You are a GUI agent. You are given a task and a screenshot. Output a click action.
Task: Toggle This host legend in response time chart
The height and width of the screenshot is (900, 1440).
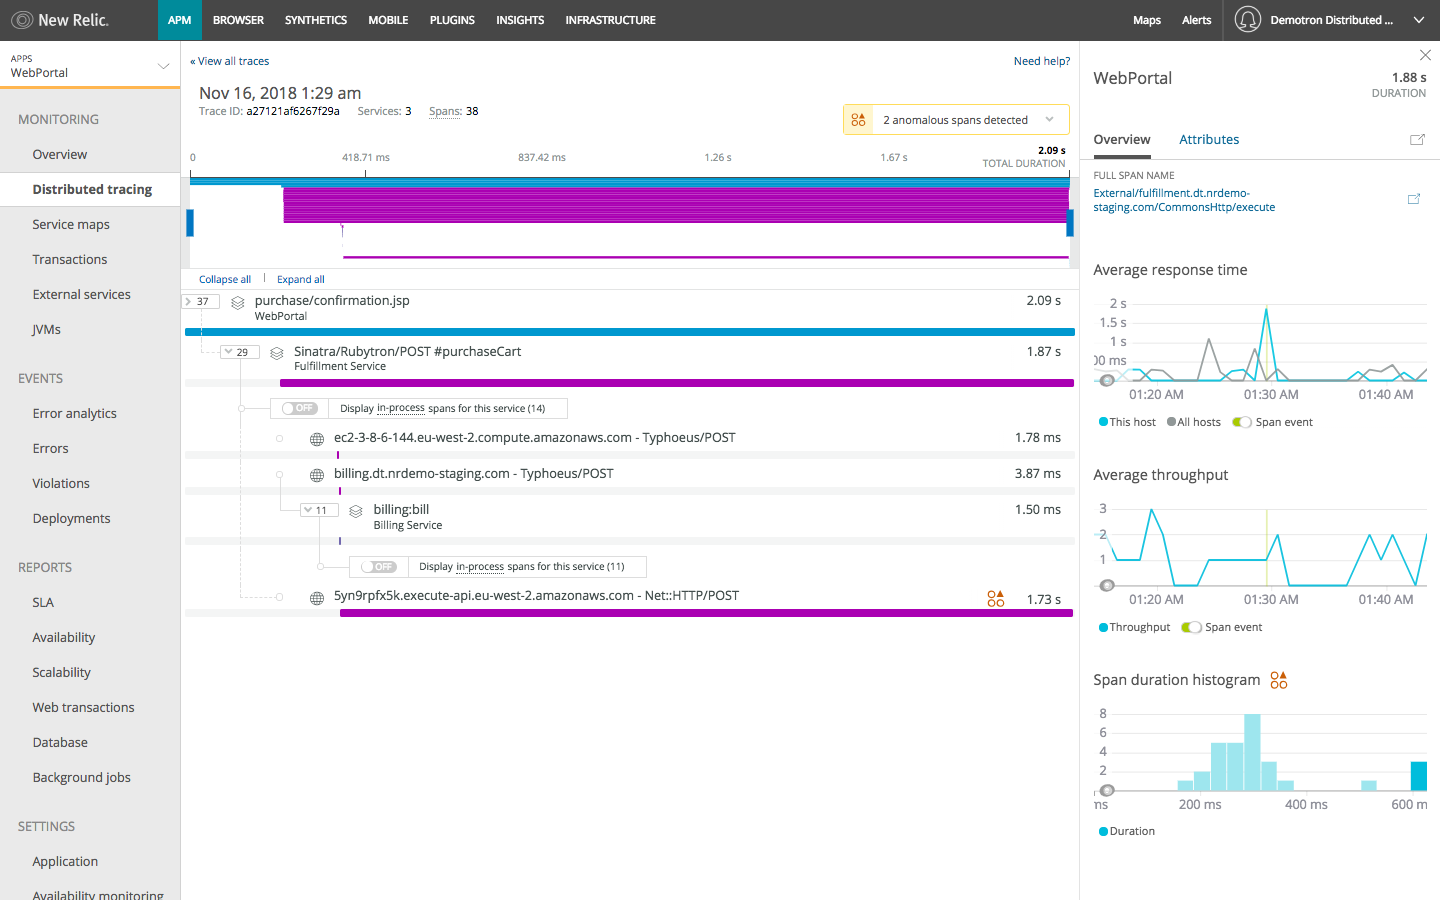pos(1127,422)
